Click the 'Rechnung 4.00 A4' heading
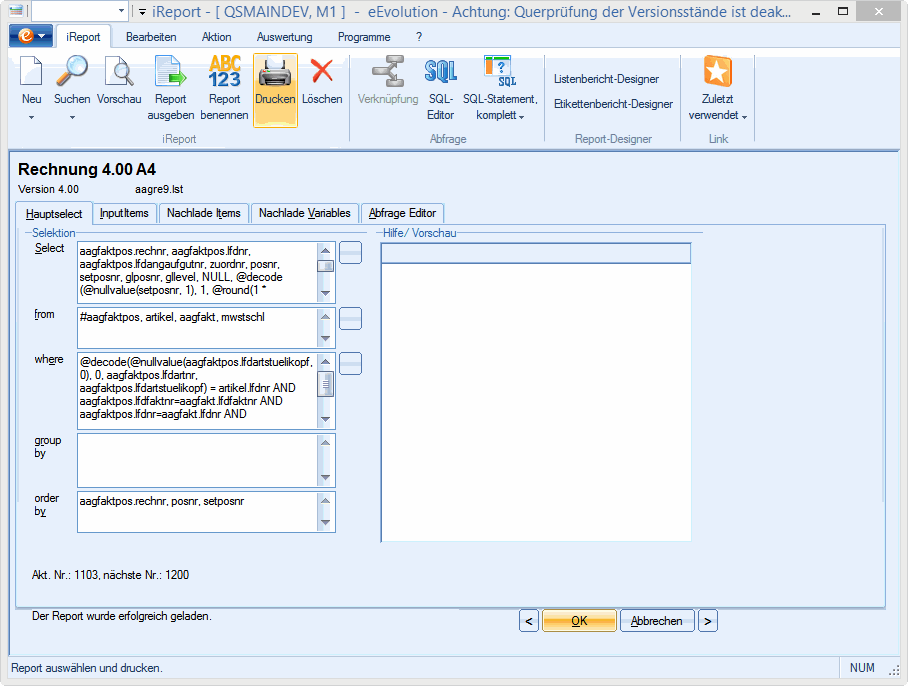The image size is (908, 686). (x=87, y=170)
